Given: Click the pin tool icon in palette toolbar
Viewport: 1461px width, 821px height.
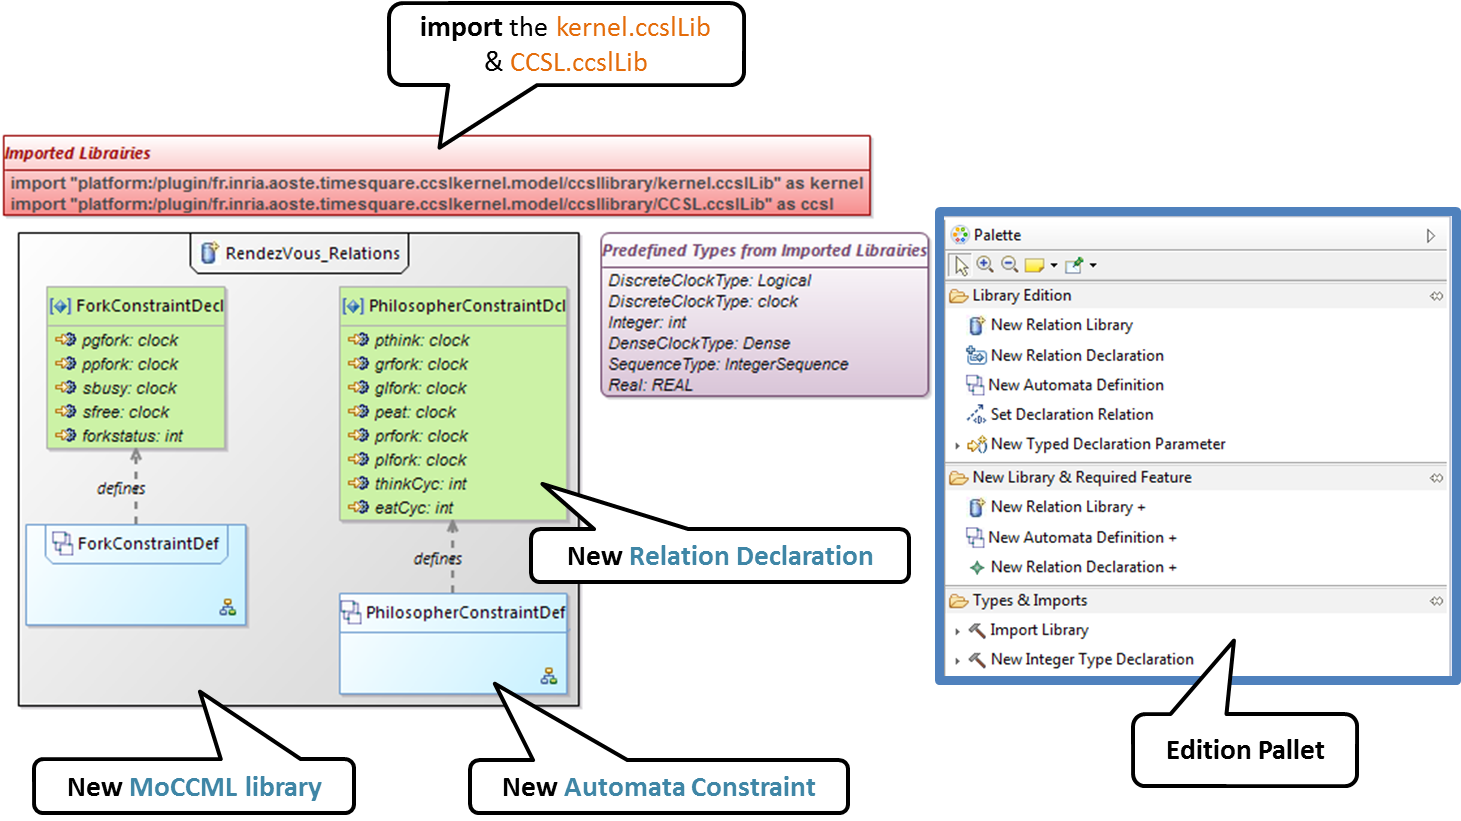Looking at the screenshot, I should pos(1074,265).
